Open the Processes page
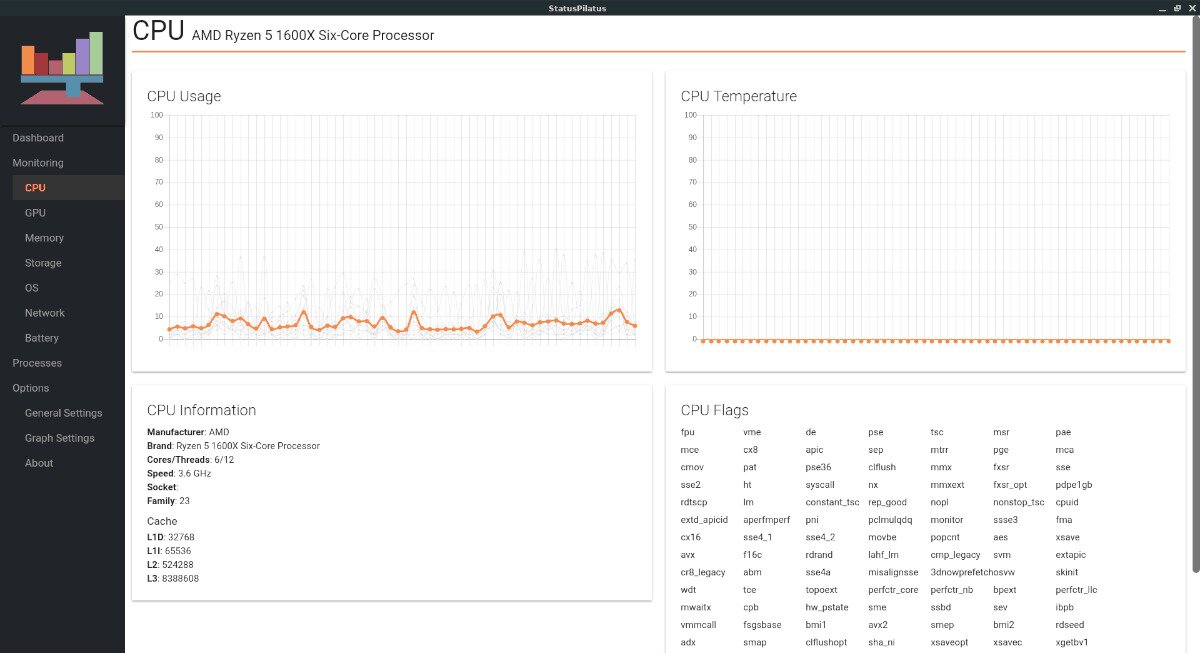Image resolution: width=1200 pixels, height=653 pixels. 37,363
